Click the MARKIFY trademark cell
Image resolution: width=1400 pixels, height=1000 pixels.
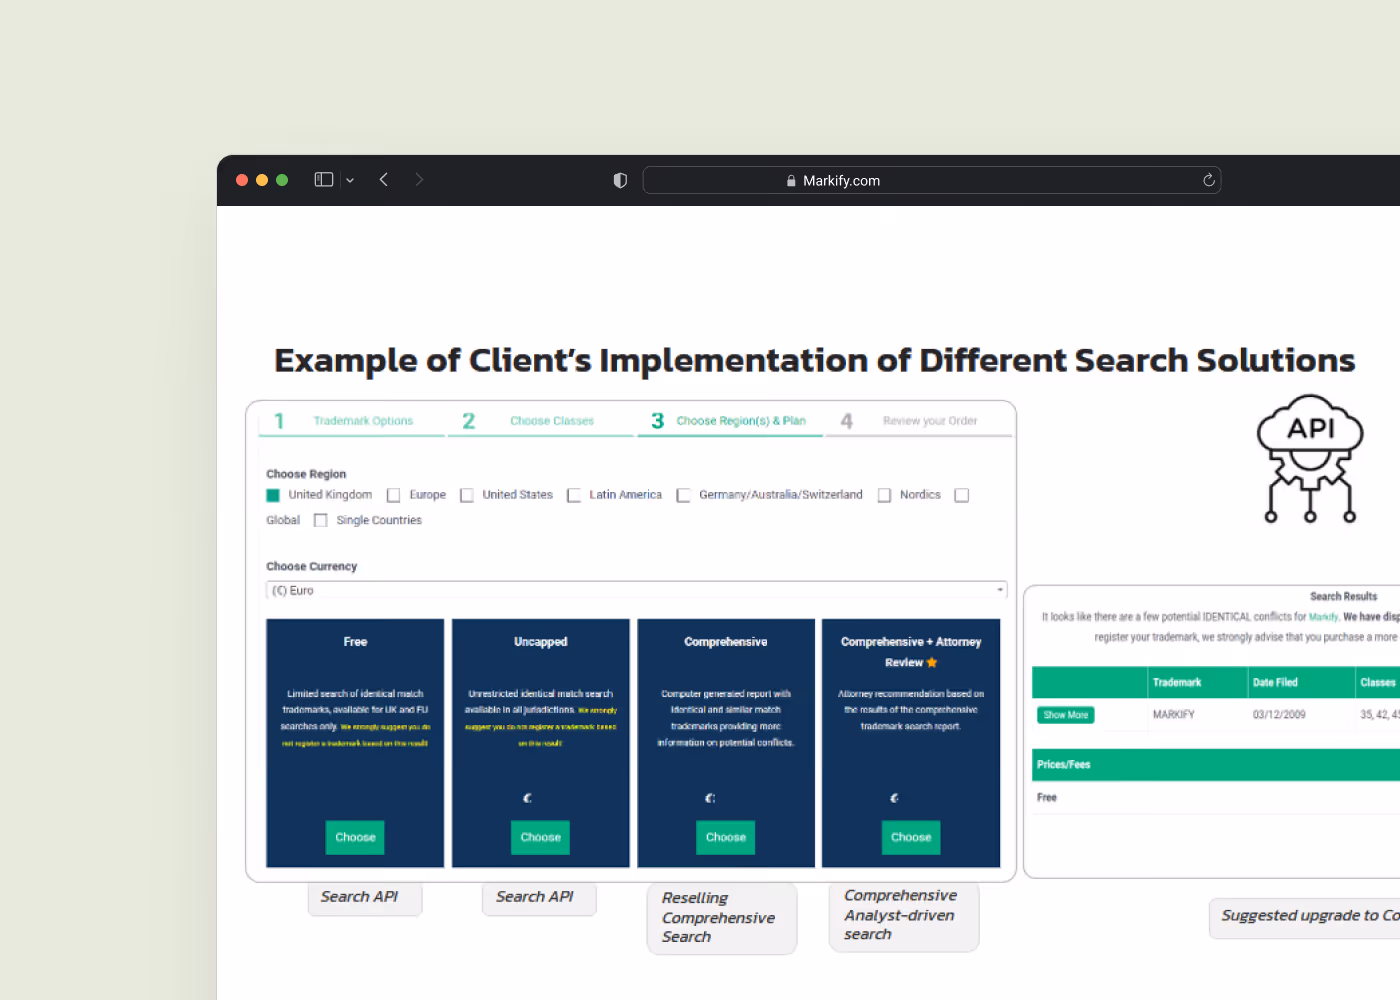pyautogui.click(x=1174, y=715)
